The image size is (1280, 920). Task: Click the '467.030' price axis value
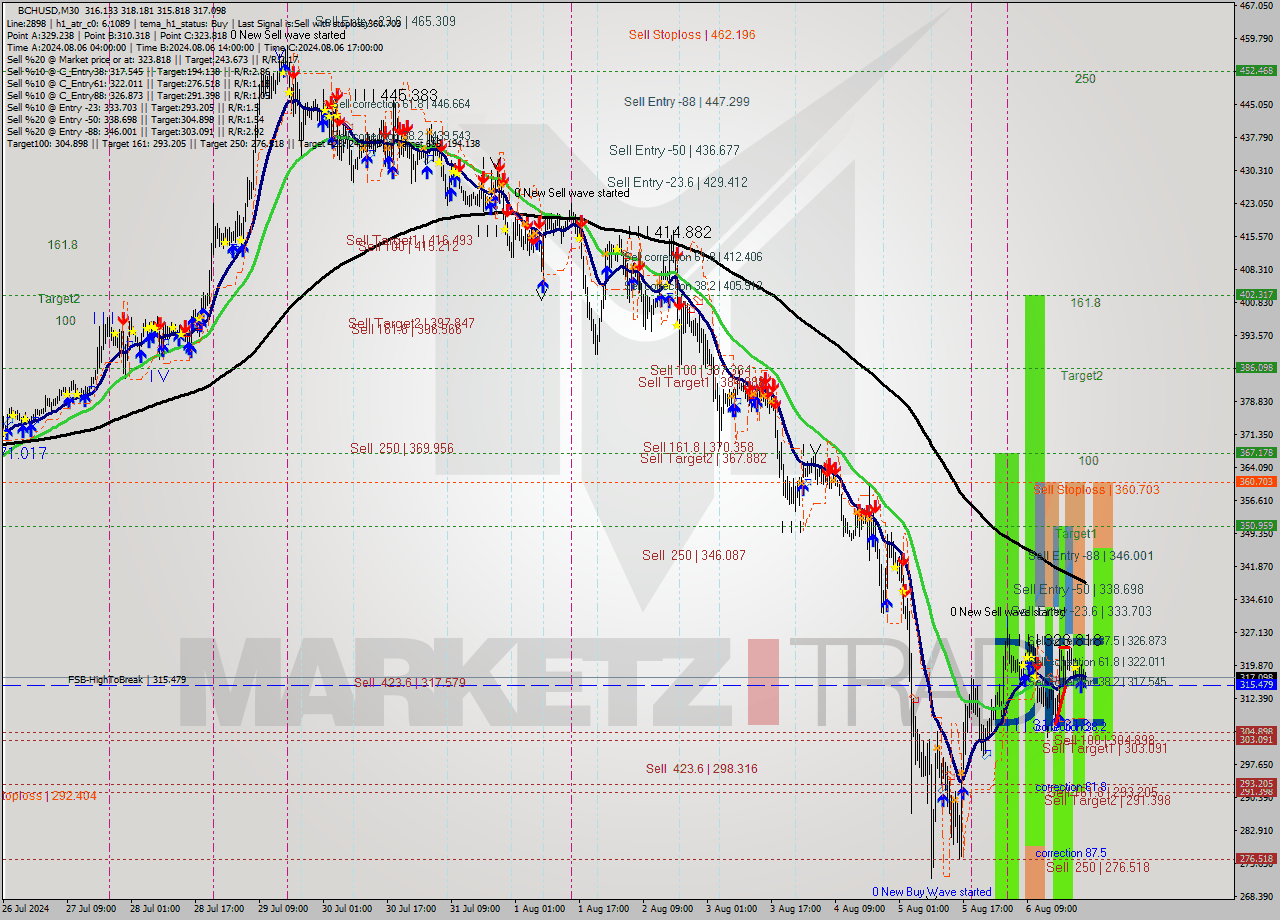click(x=1256, y=6)
